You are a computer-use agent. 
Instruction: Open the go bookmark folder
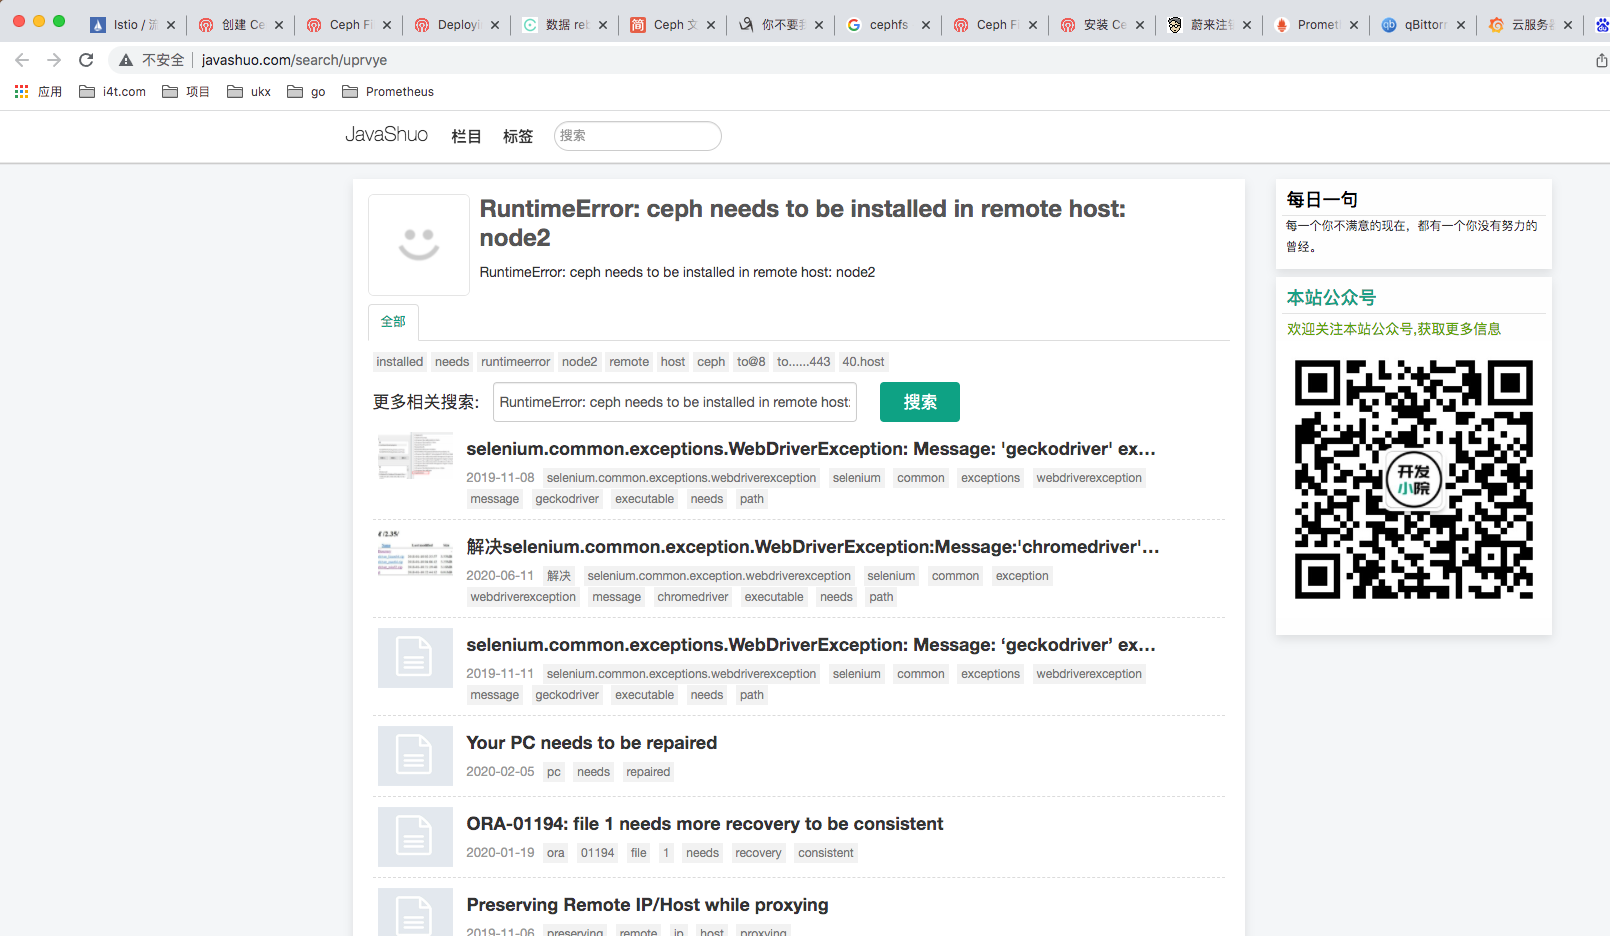tap(306, 91)
